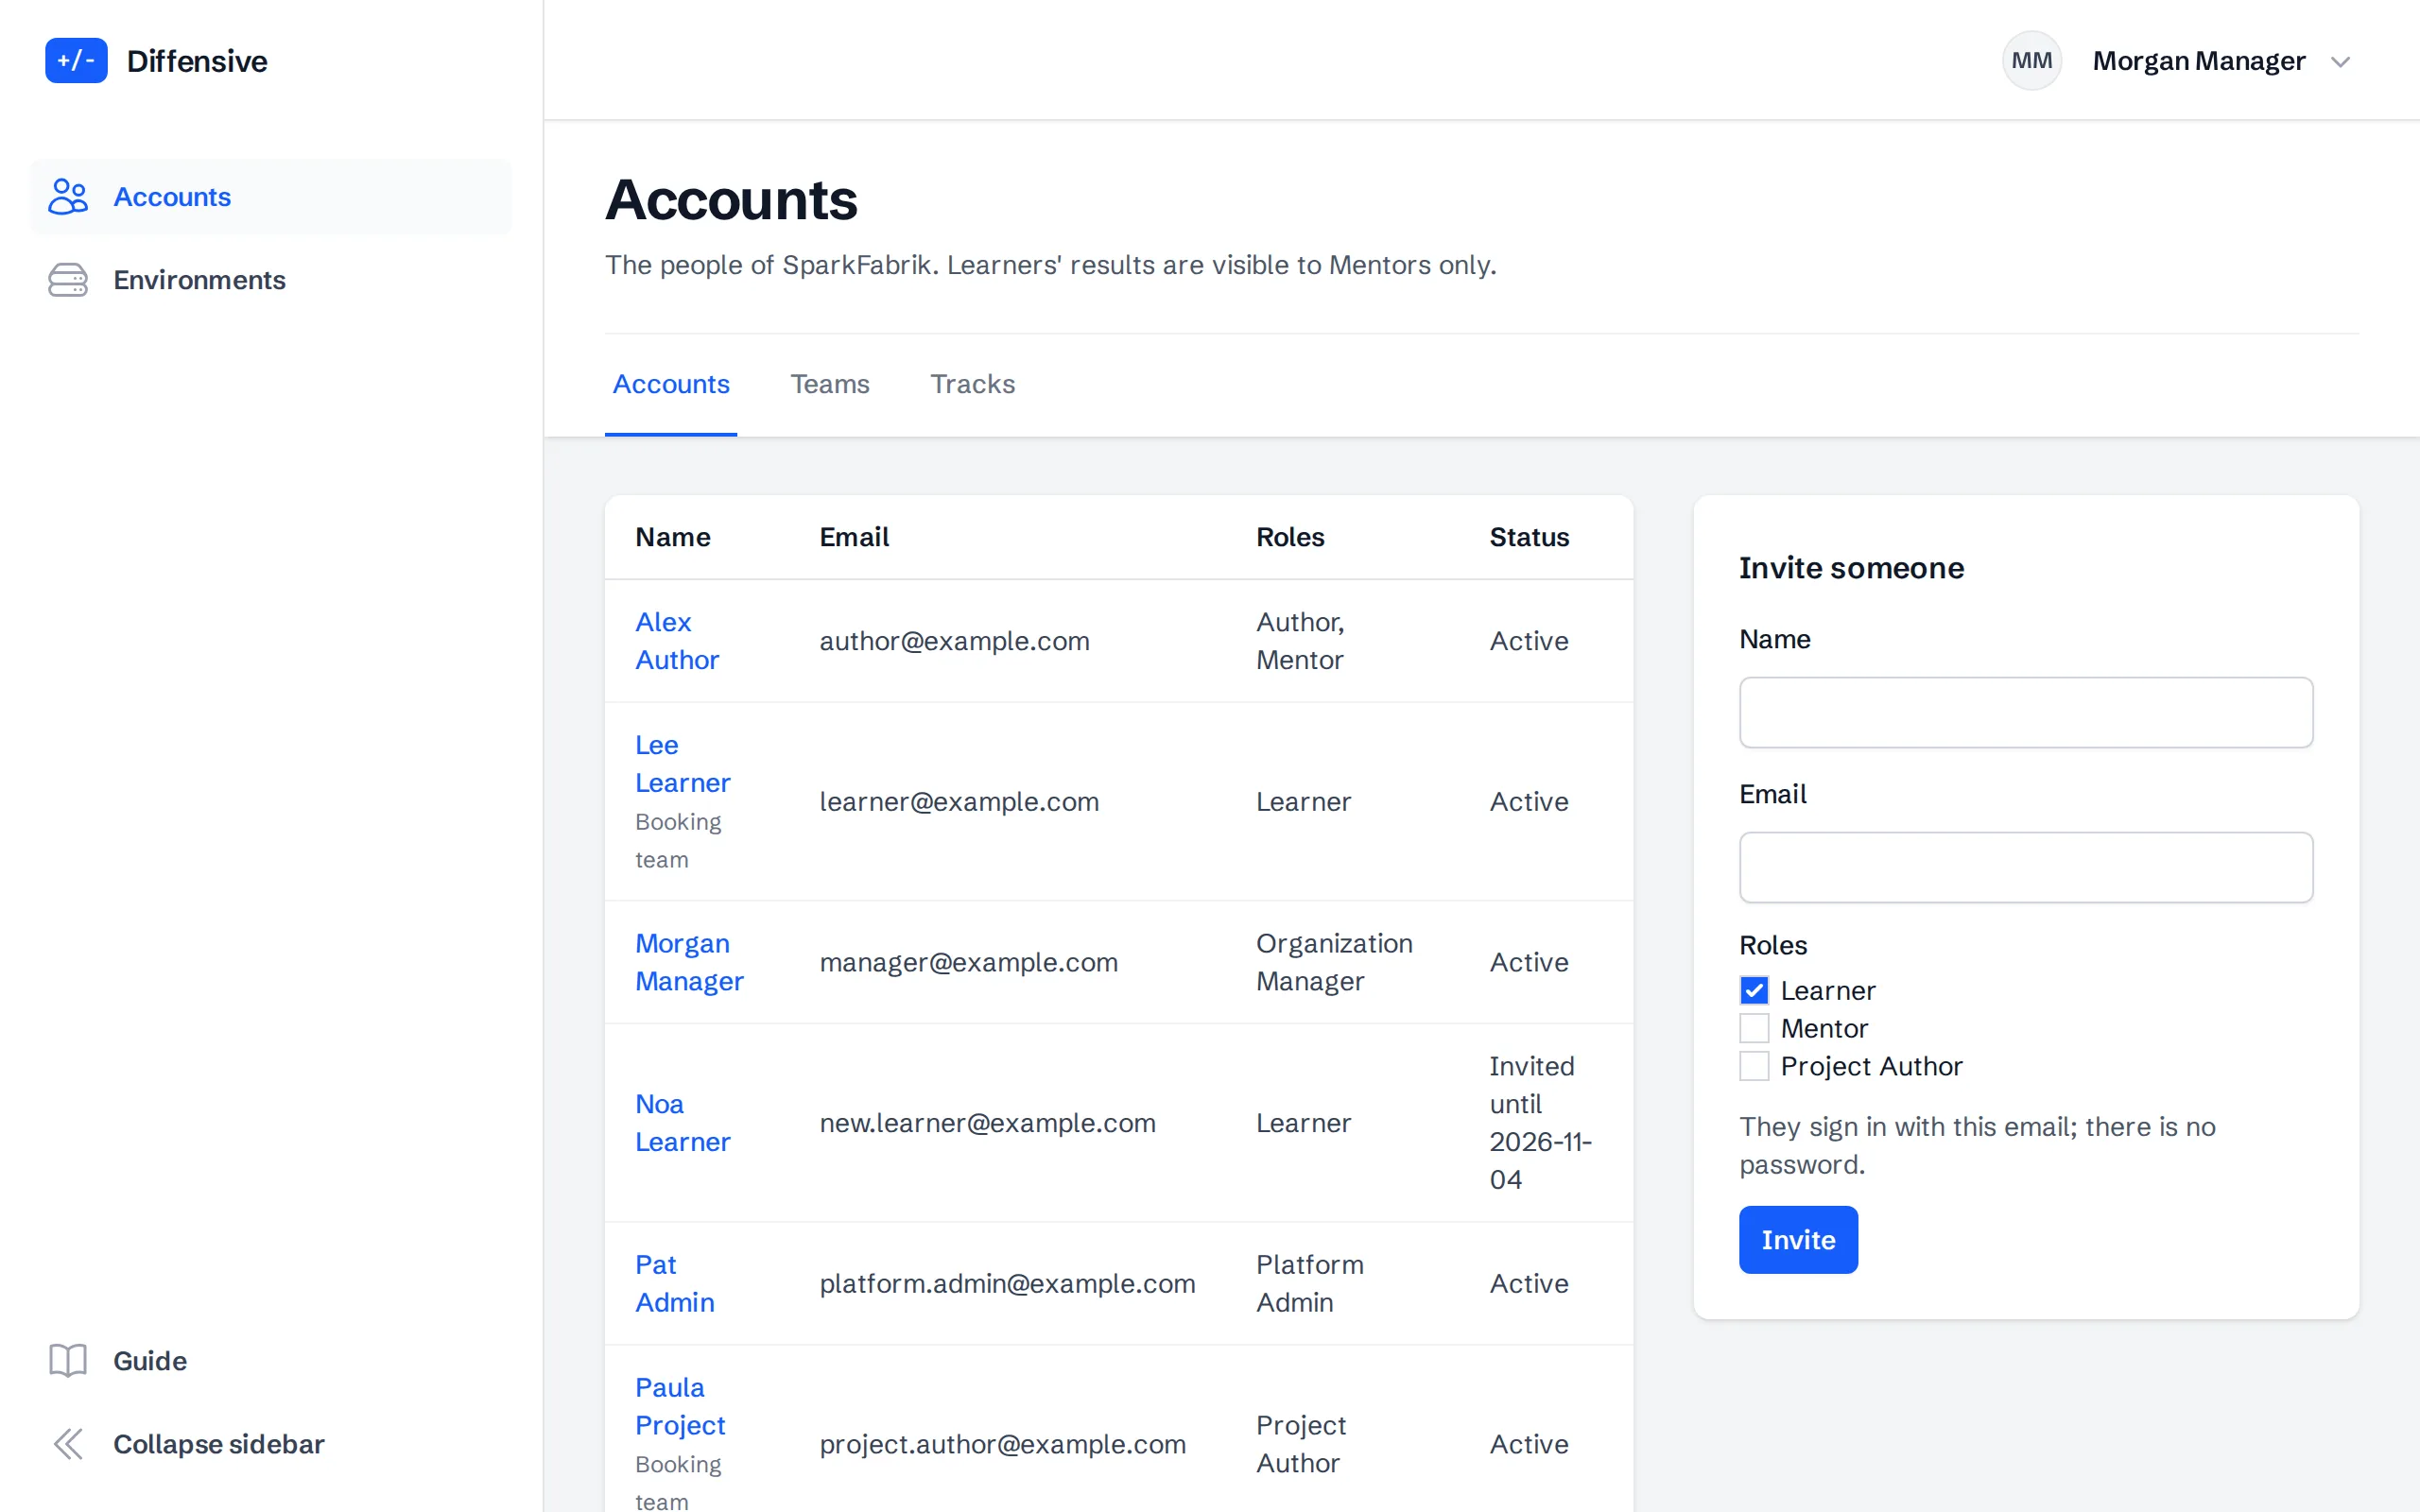2420x1512 pixels.
Task: Click the Diffensive brand name
Action: point(197,61)
